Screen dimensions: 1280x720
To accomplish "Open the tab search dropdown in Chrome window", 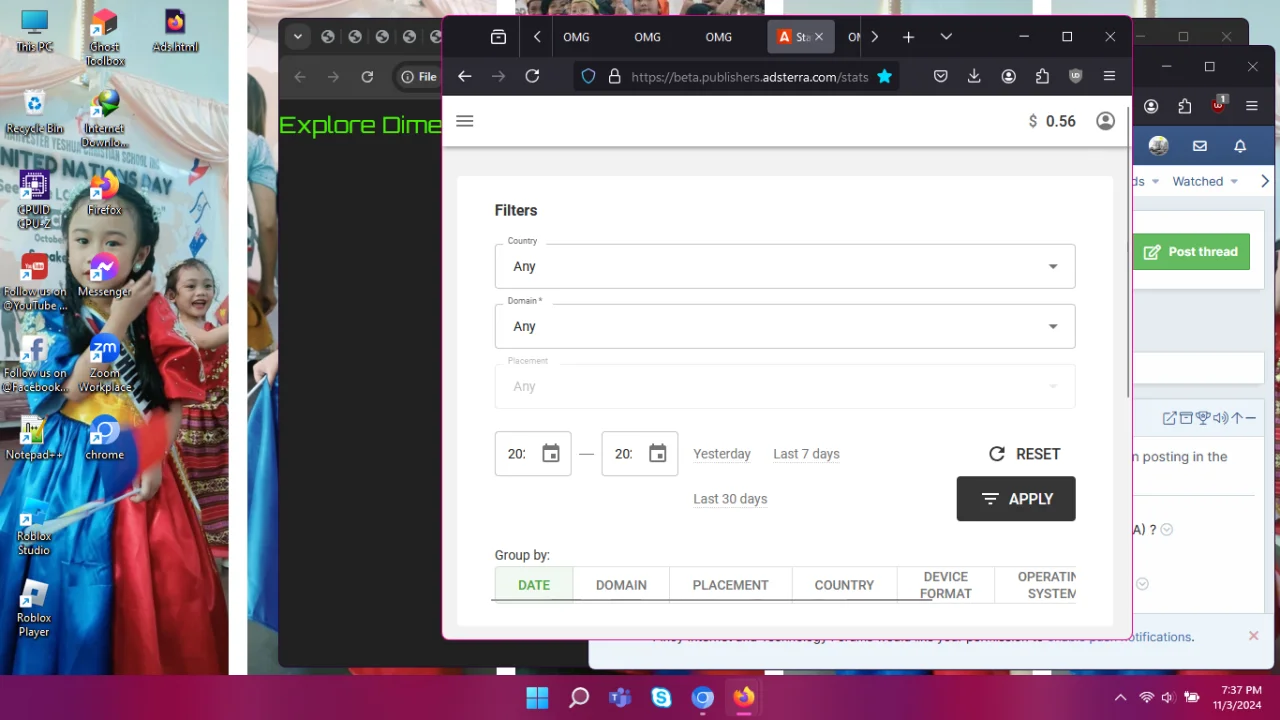I will 297,37.
